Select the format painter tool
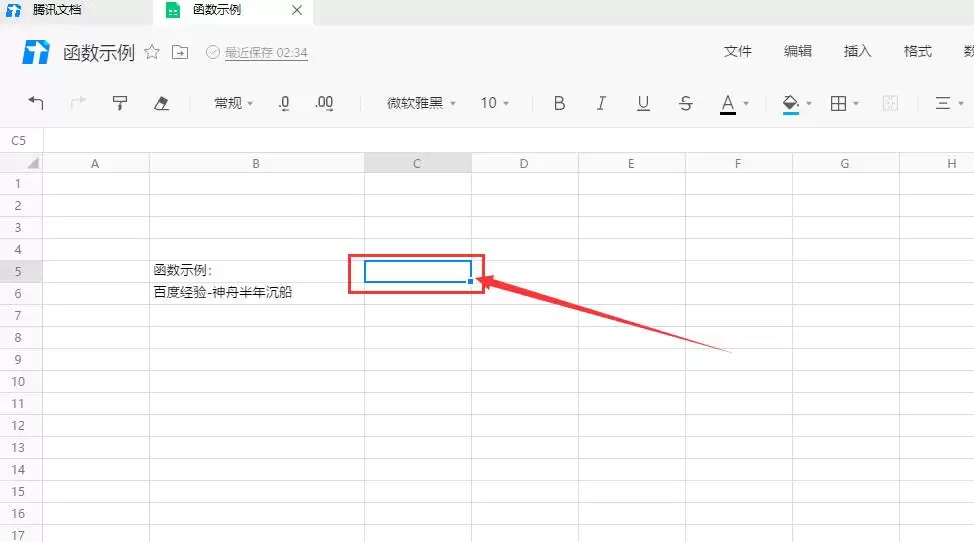This screenshot has height=542, width=974. [119, 103]
